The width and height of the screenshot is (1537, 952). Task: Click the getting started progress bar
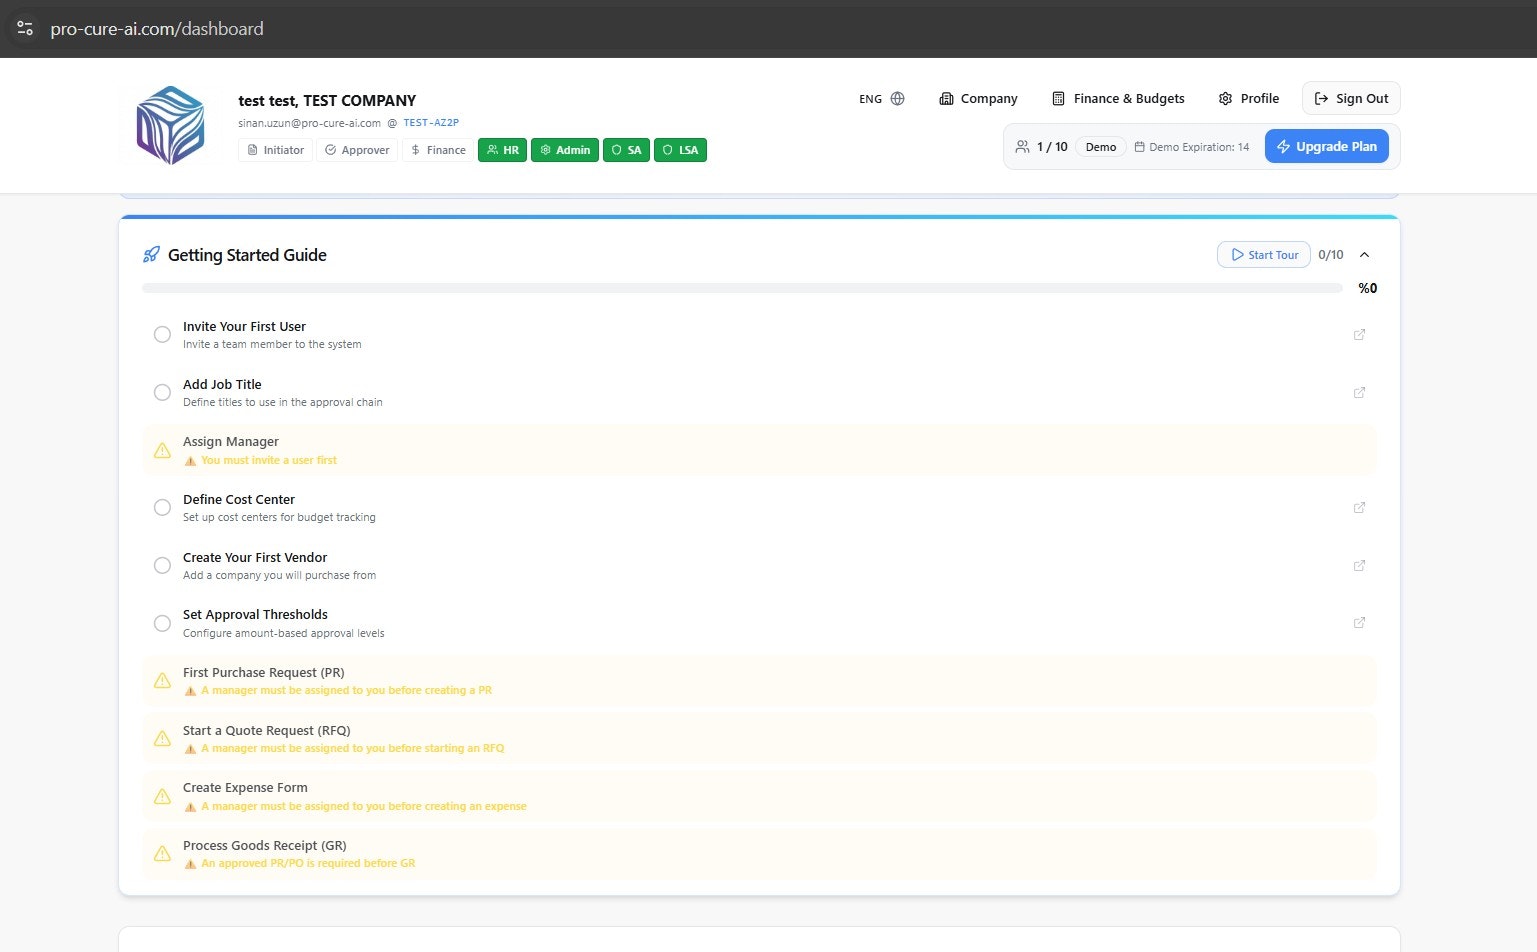742,288
